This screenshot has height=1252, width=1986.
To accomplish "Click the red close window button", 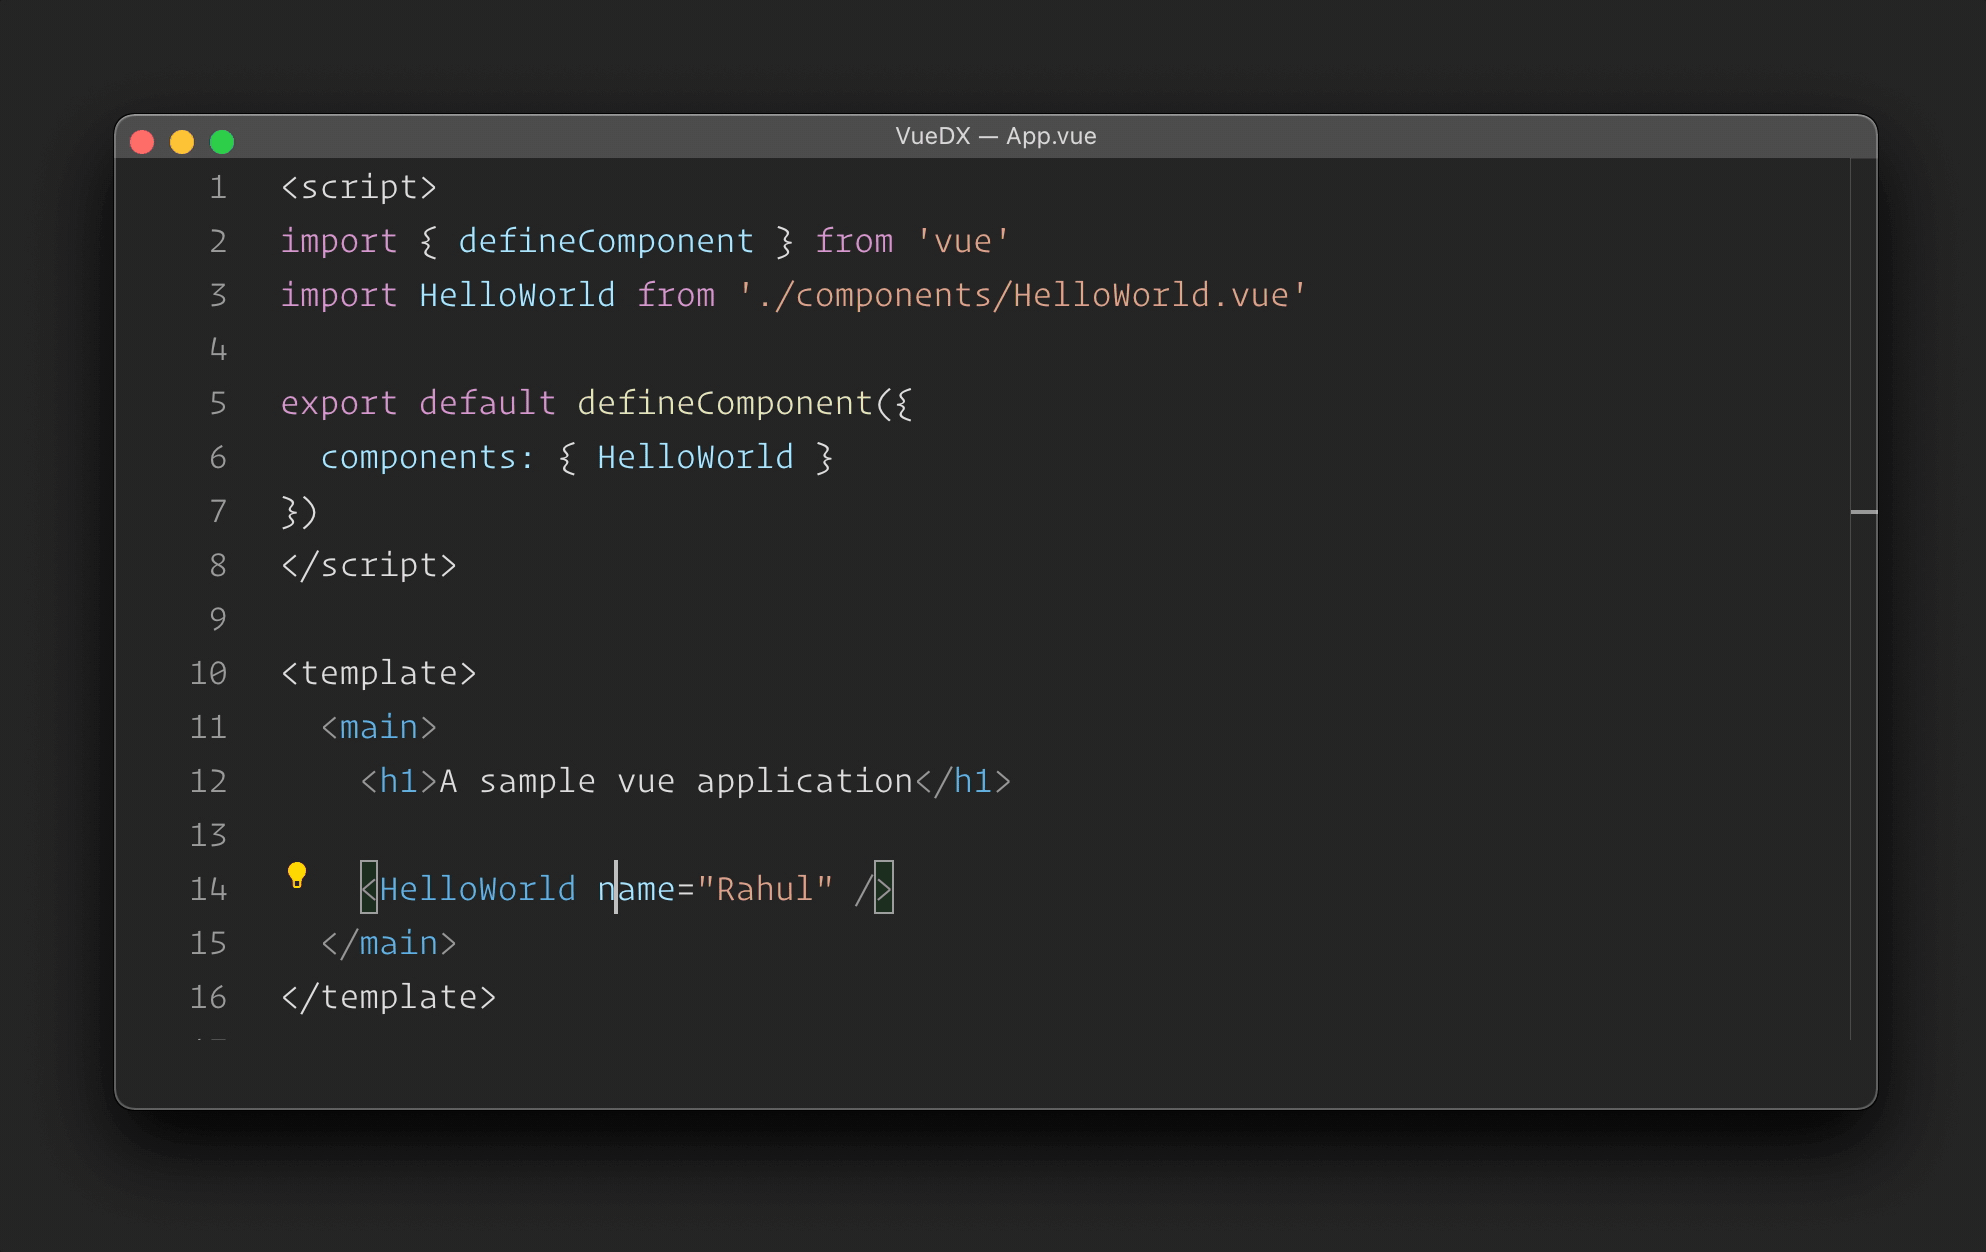I will (142, 142).
